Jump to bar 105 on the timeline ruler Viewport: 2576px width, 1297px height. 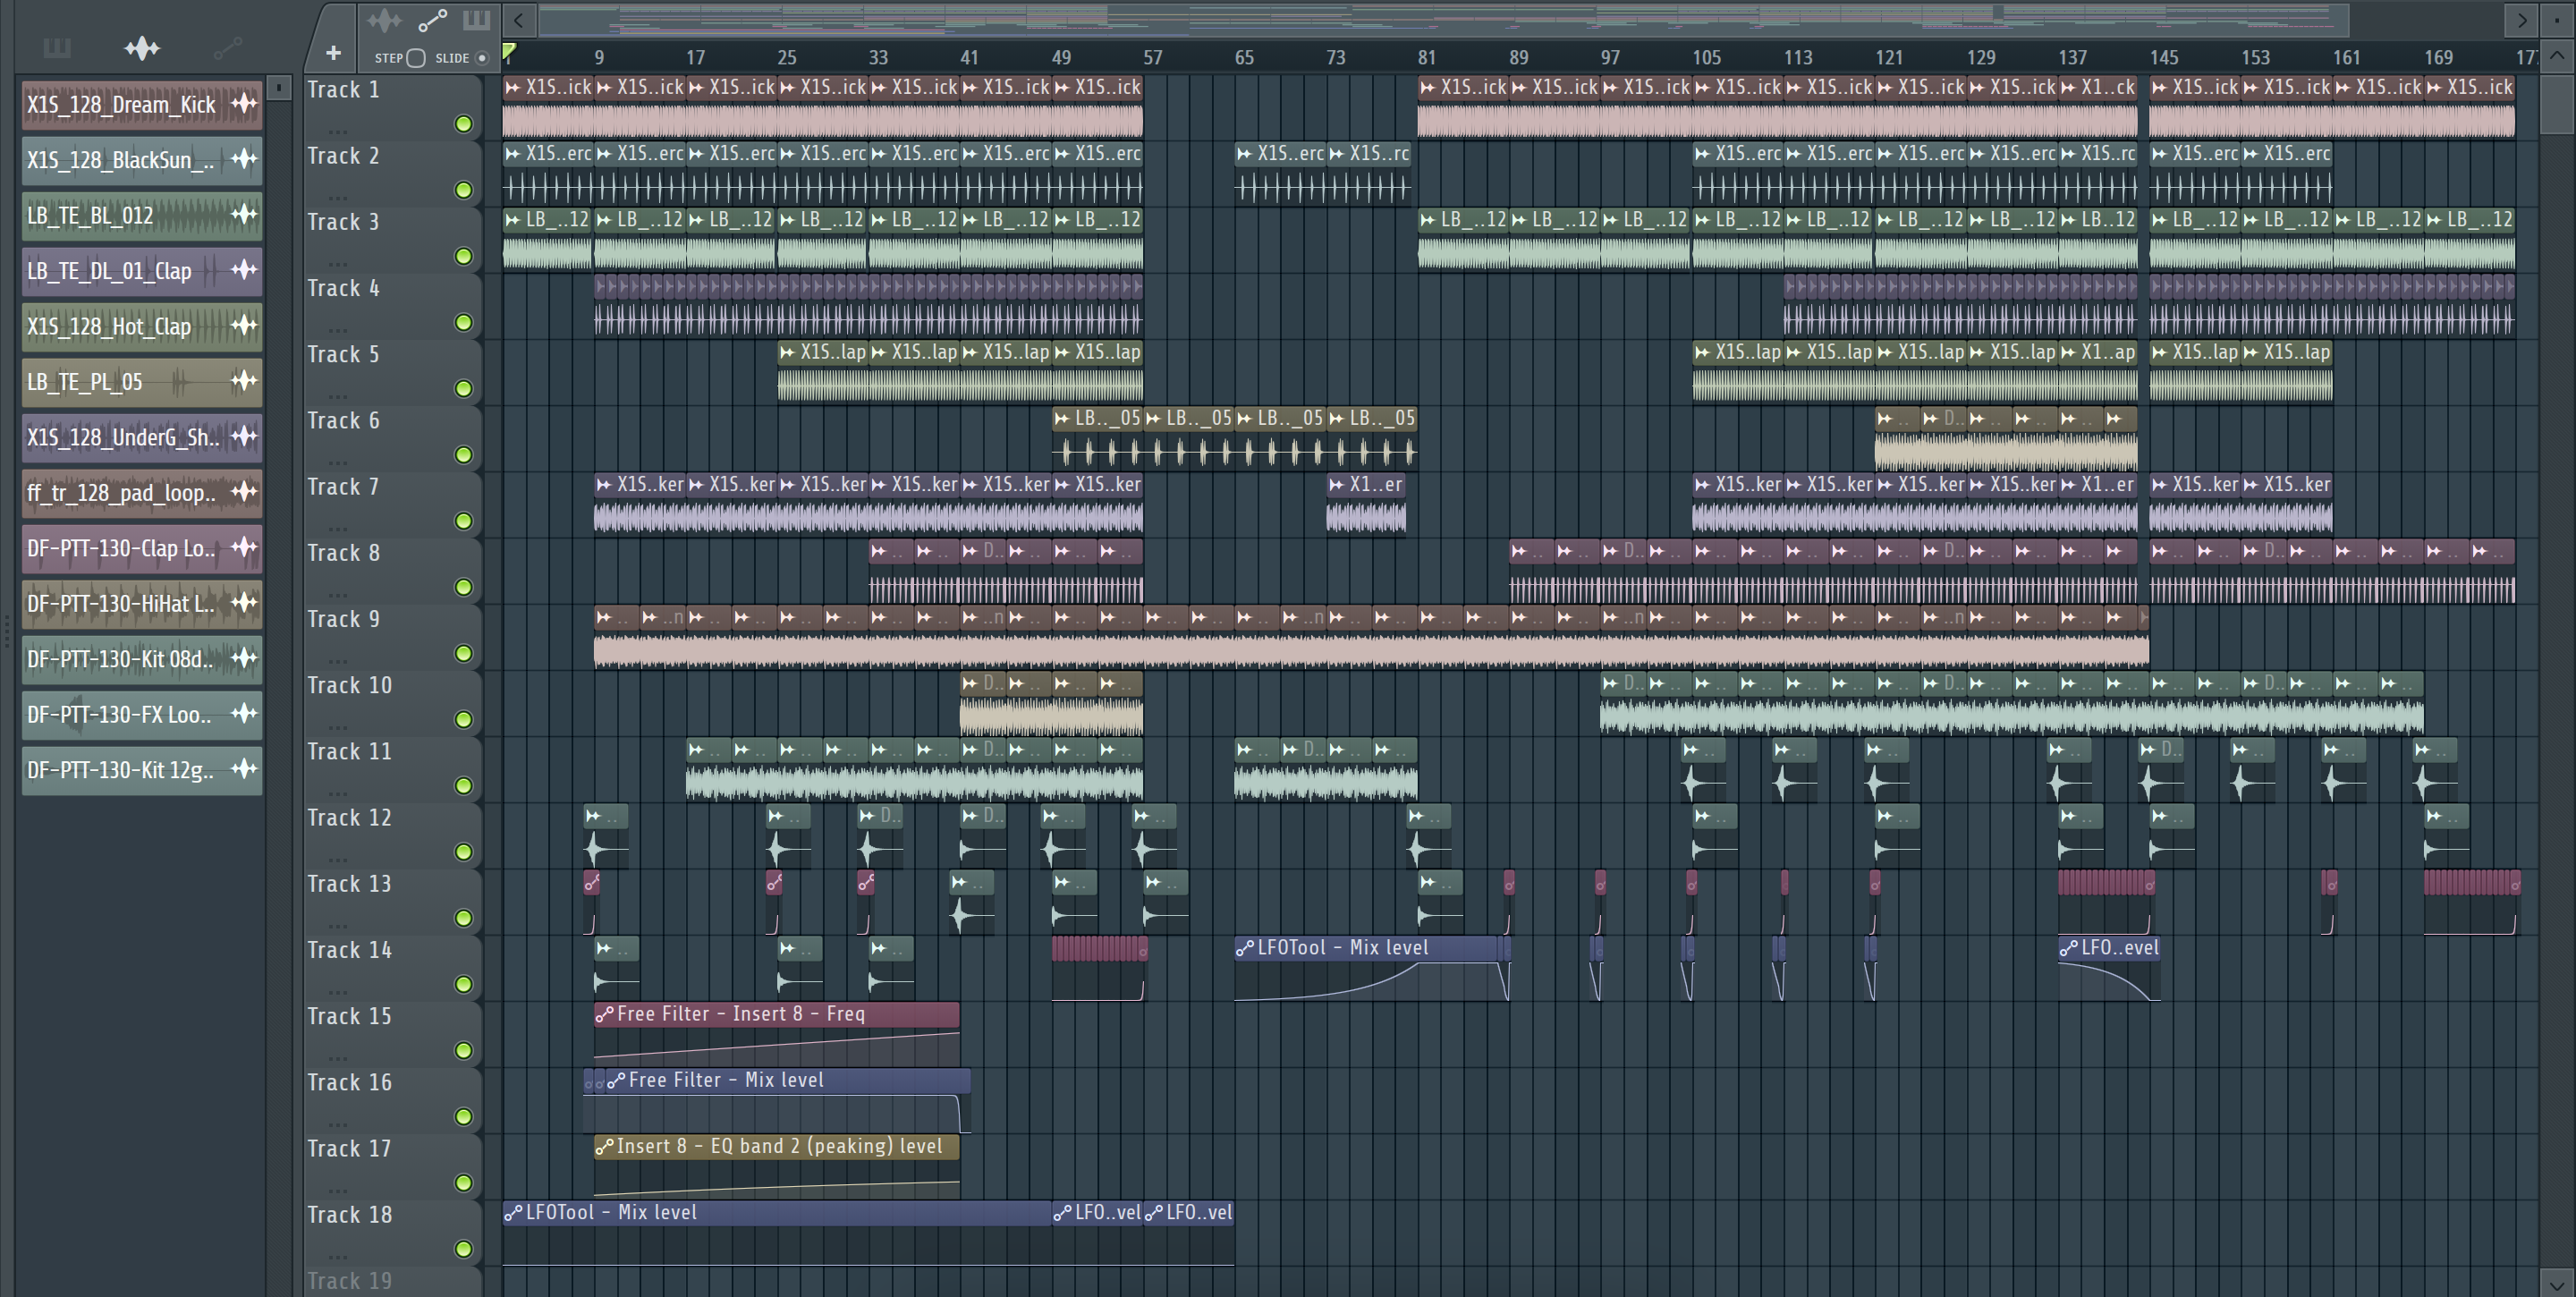pyautogui.click(x=1706, y=58)
